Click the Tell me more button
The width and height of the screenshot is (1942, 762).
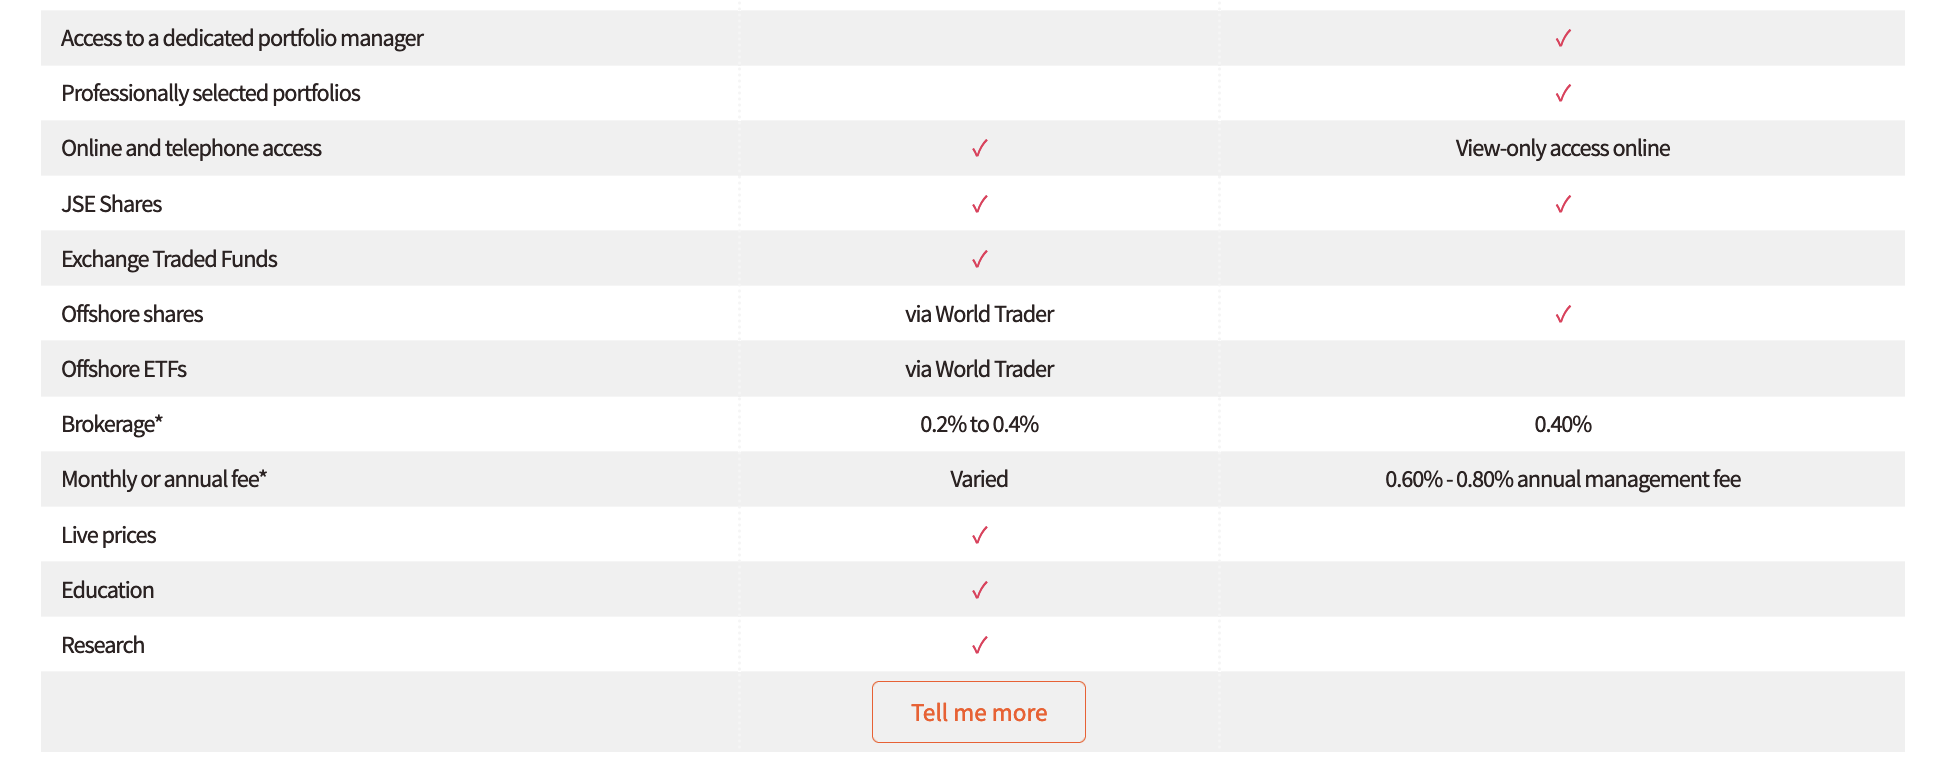[x=978, y=712]
